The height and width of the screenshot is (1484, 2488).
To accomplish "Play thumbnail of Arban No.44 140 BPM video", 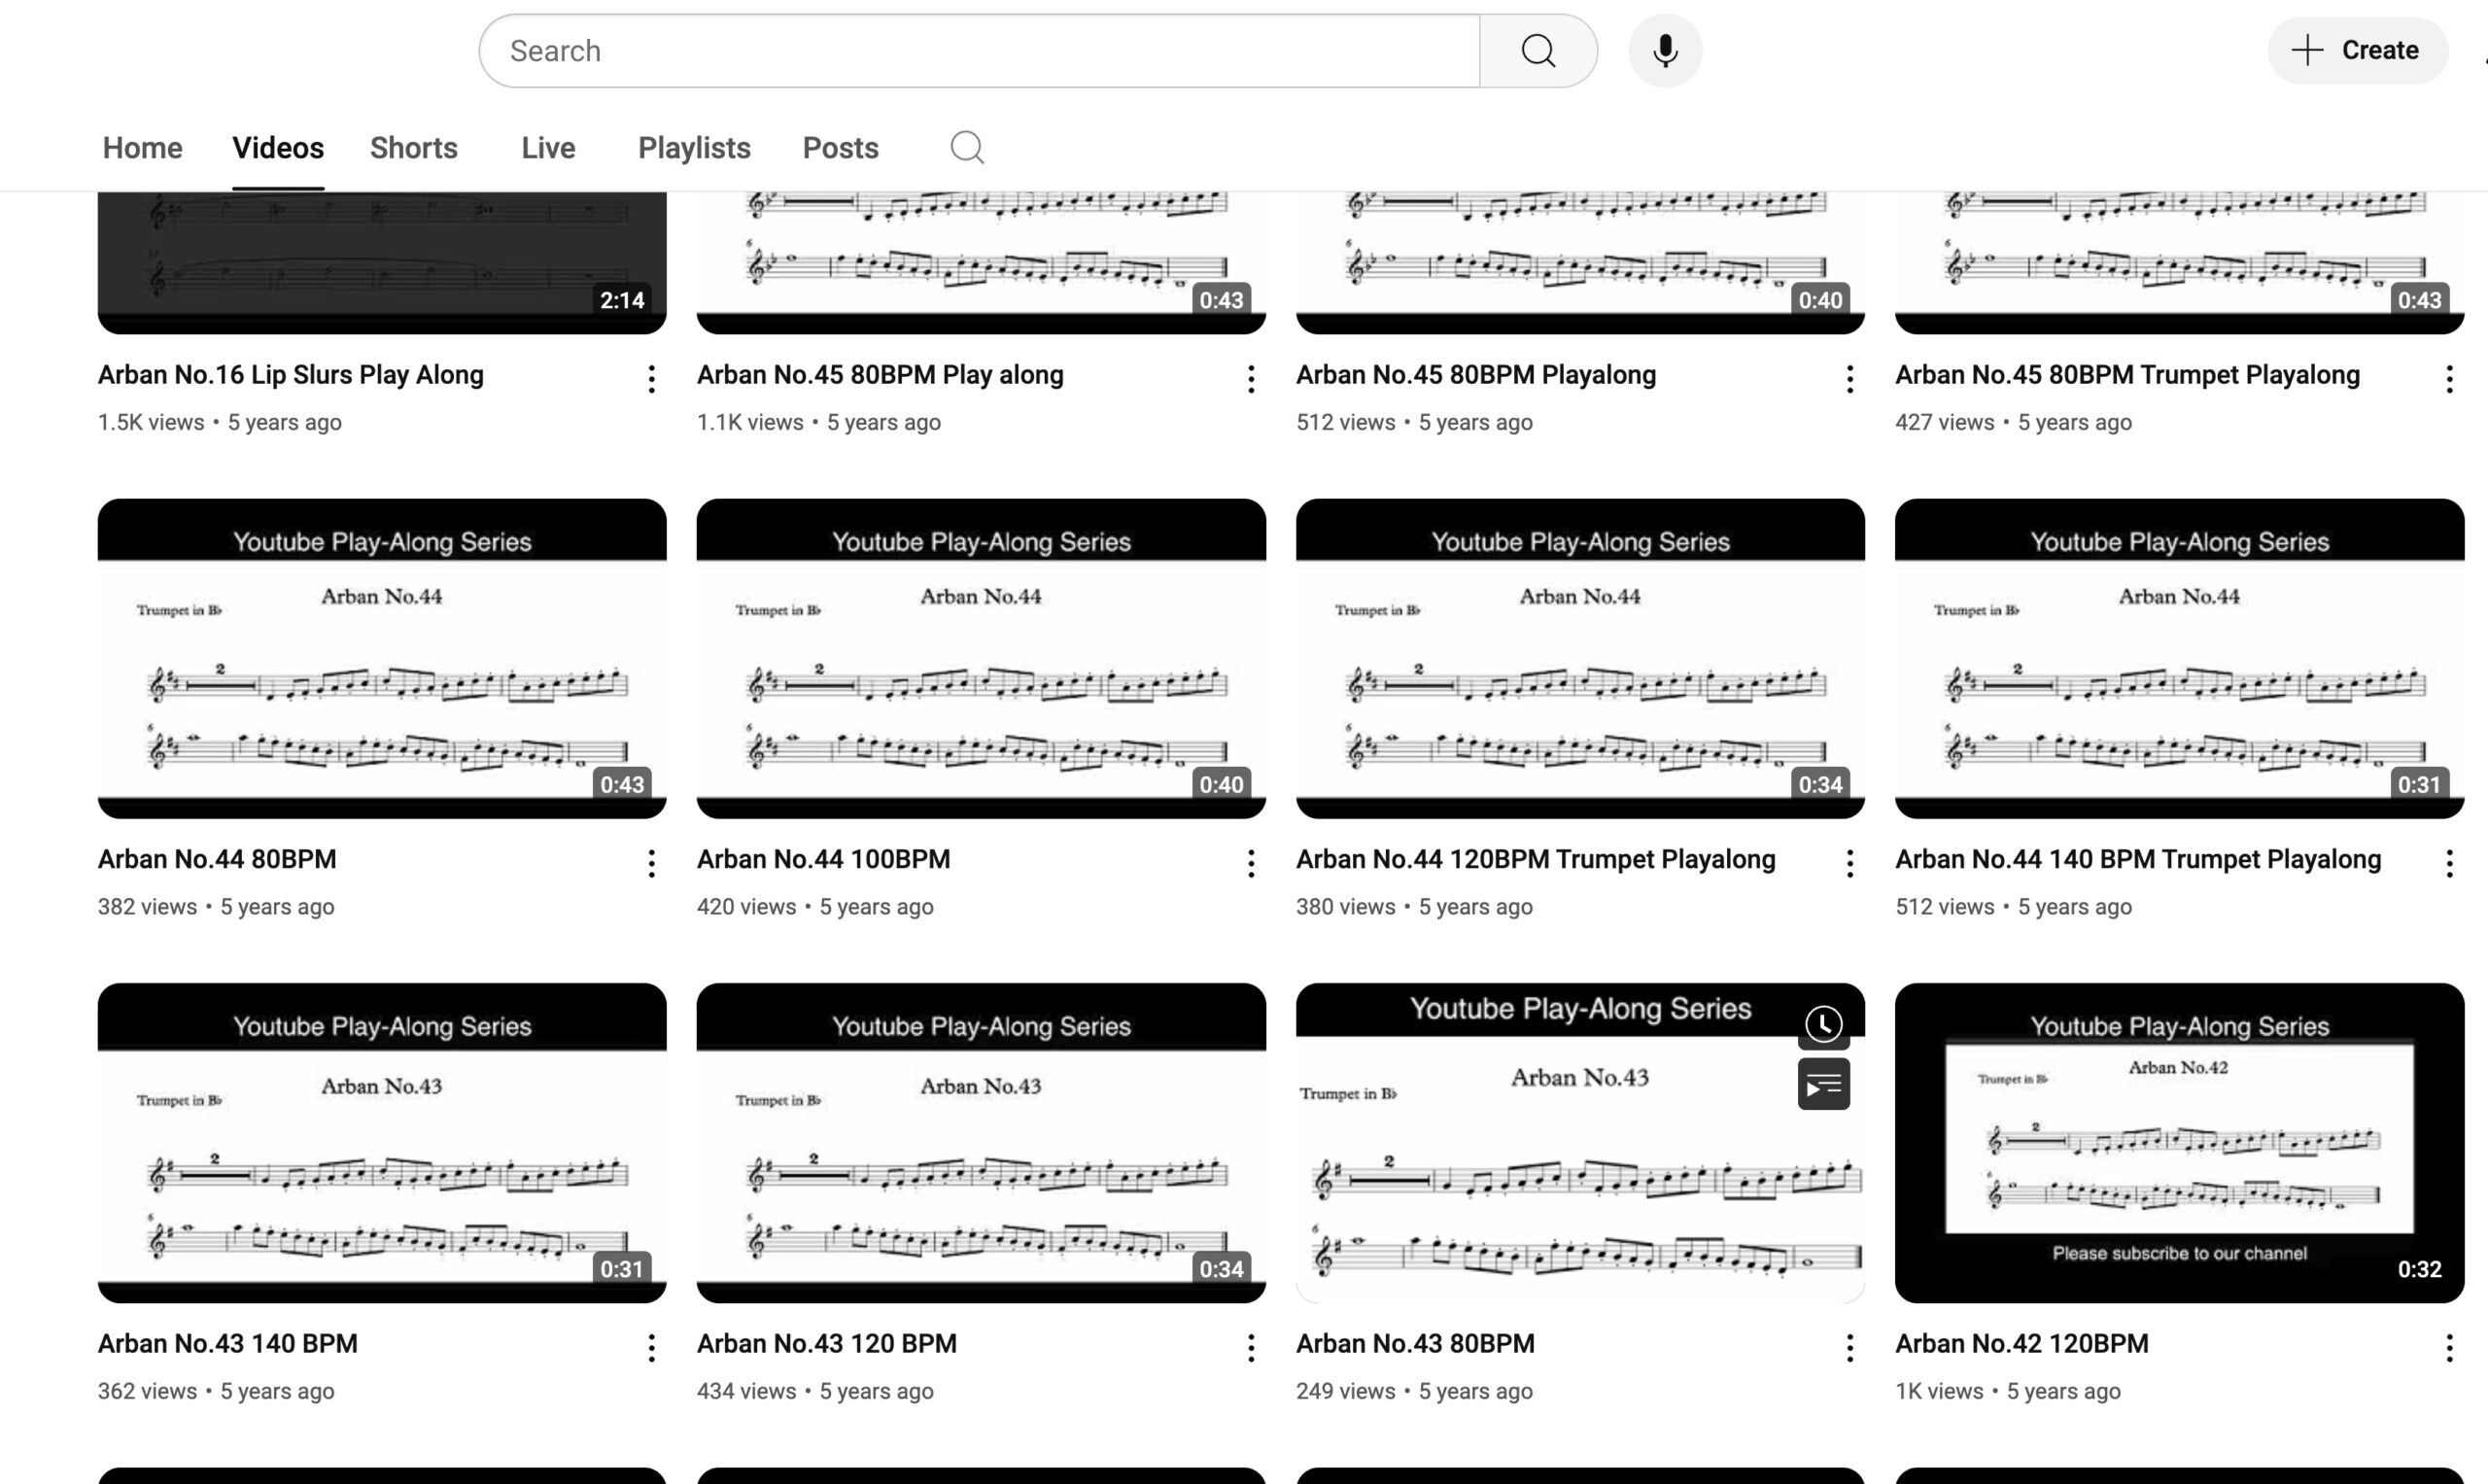I will tap(2179, 658).
